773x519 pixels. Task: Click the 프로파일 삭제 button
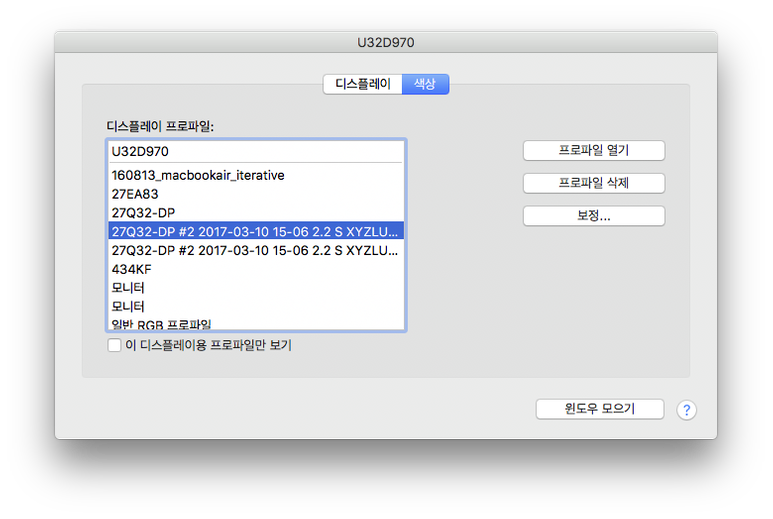(x=593, y=183)
